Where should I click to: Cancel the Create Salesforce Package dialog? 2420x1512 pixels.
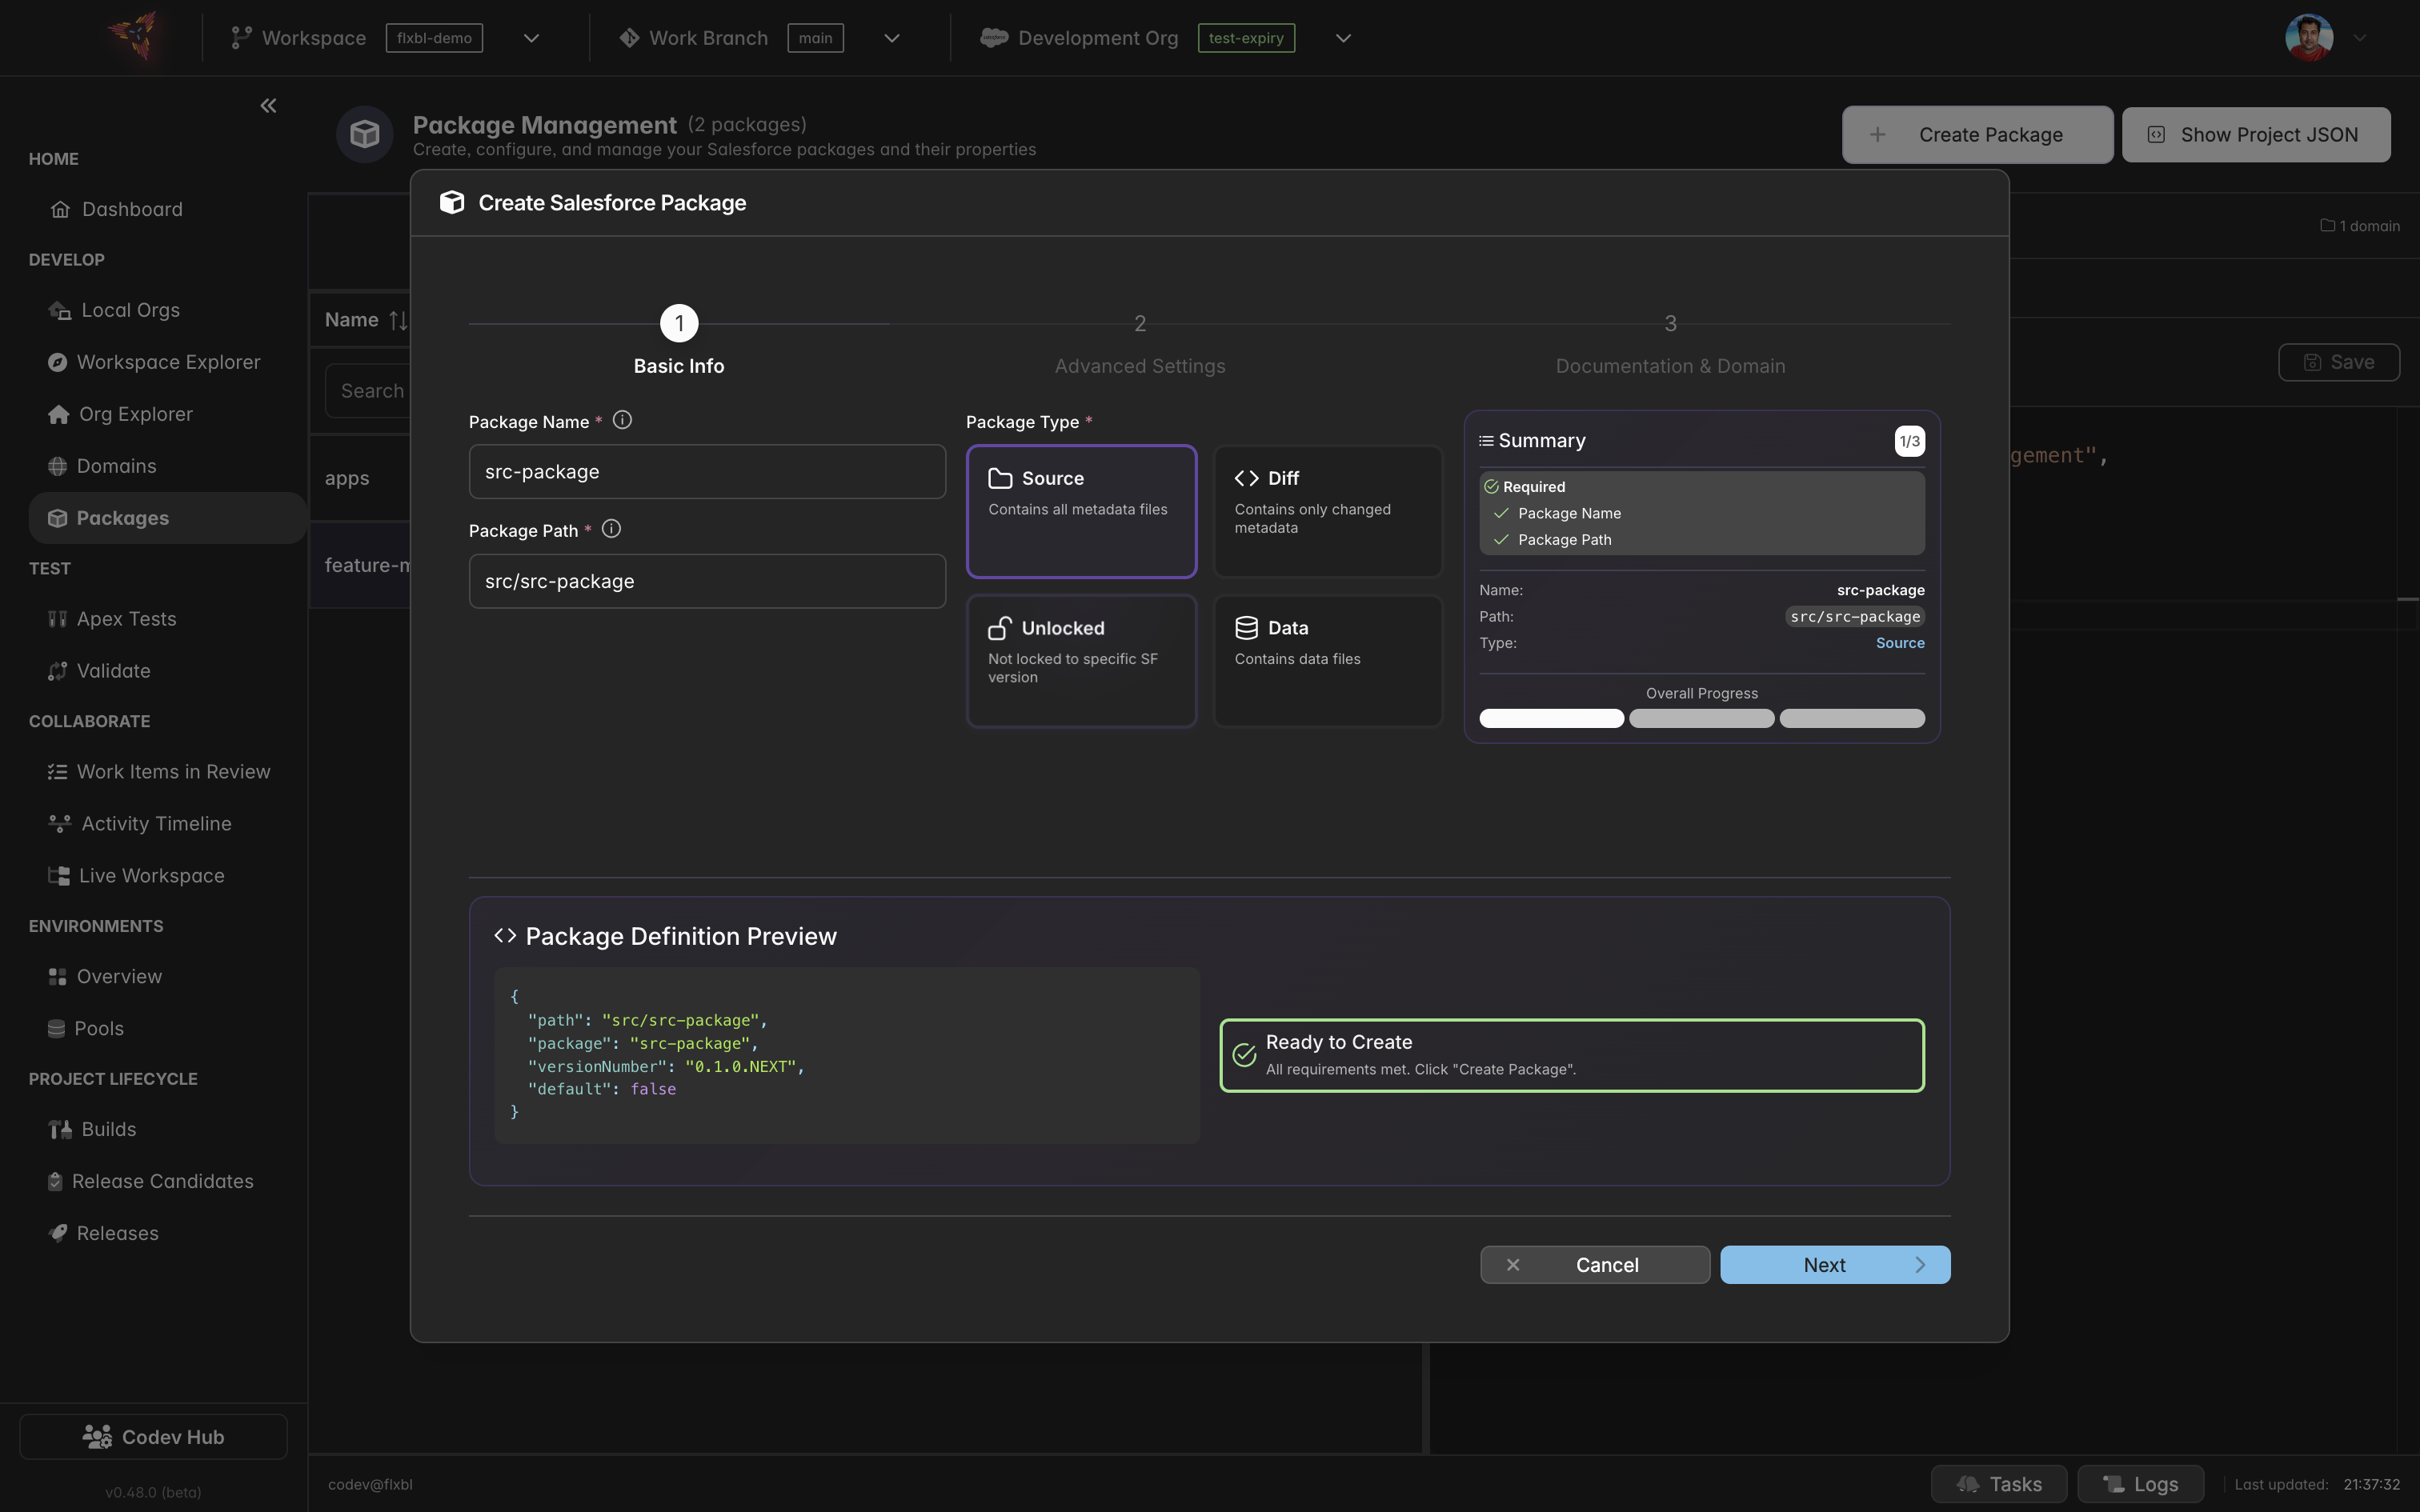(1595, 1265)
